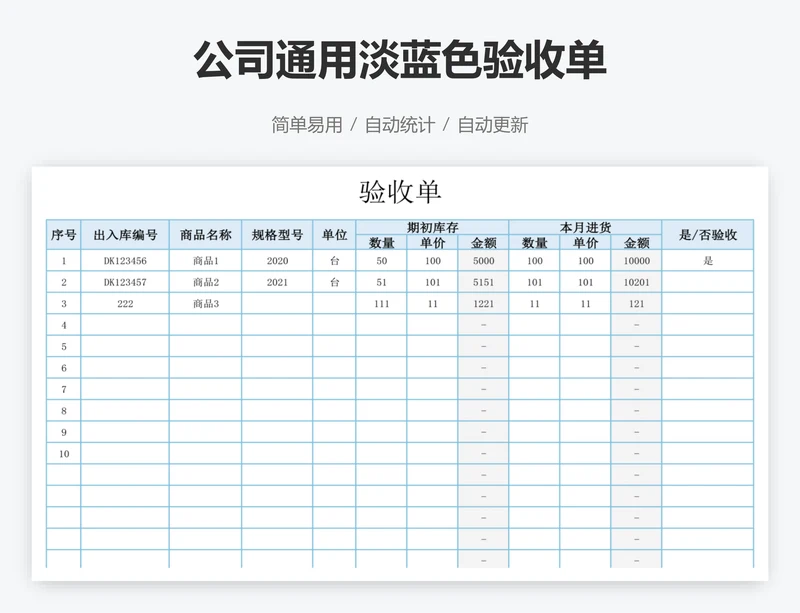Image resolution: width=800 pixels, height=613 pixels.
Task: Select the 公司通用淡蓝色验收单 heading
Action: pos(400,60)
